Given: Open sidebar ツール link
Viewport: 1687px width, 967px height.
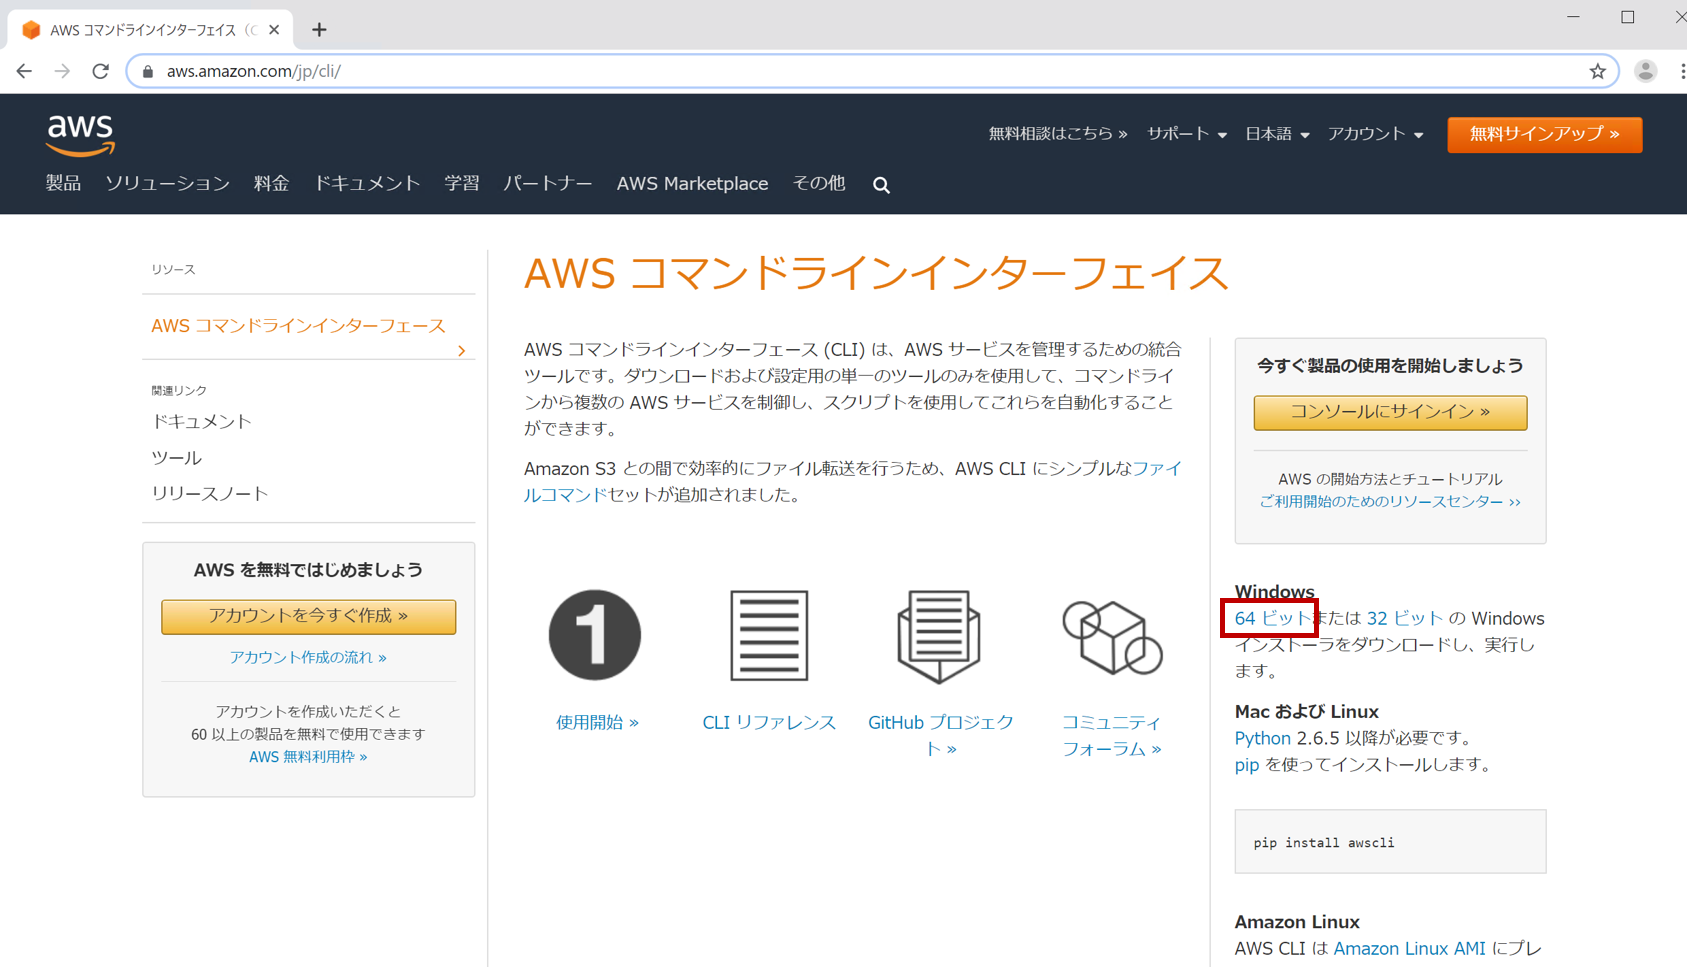Looking at the screenshot, I should (x=176, y=458).
